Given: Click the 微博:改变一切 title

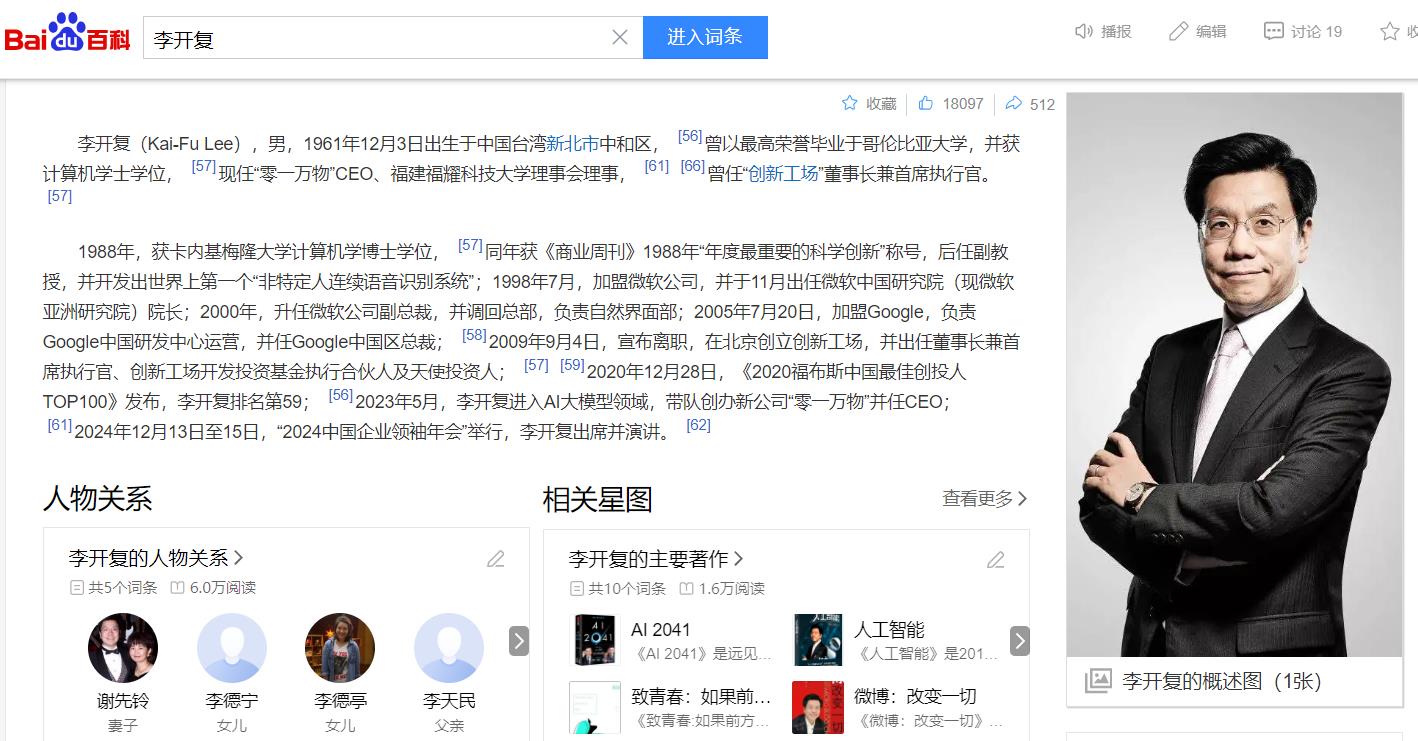Looking at the screenshot, I should pyautogui.click(x=915, y=696).
